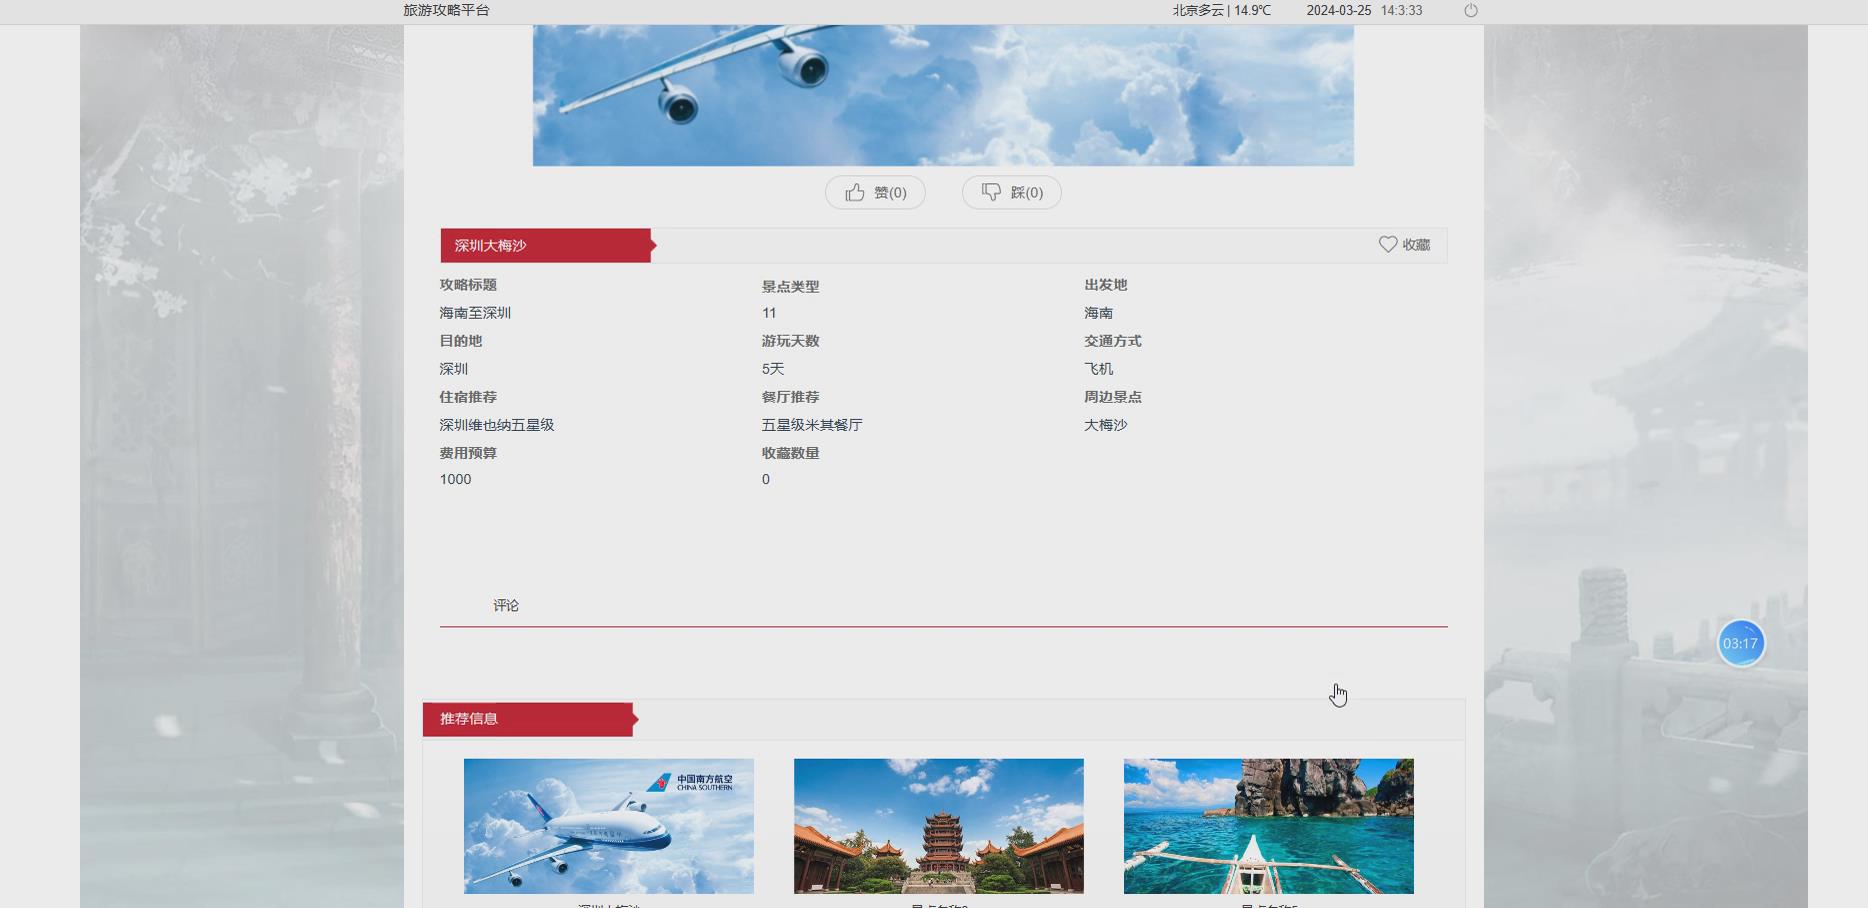Viewport: 1868px width, 908px height.
Task: Click the 推荐信息 section header banner
Action: tap(527, 718)
